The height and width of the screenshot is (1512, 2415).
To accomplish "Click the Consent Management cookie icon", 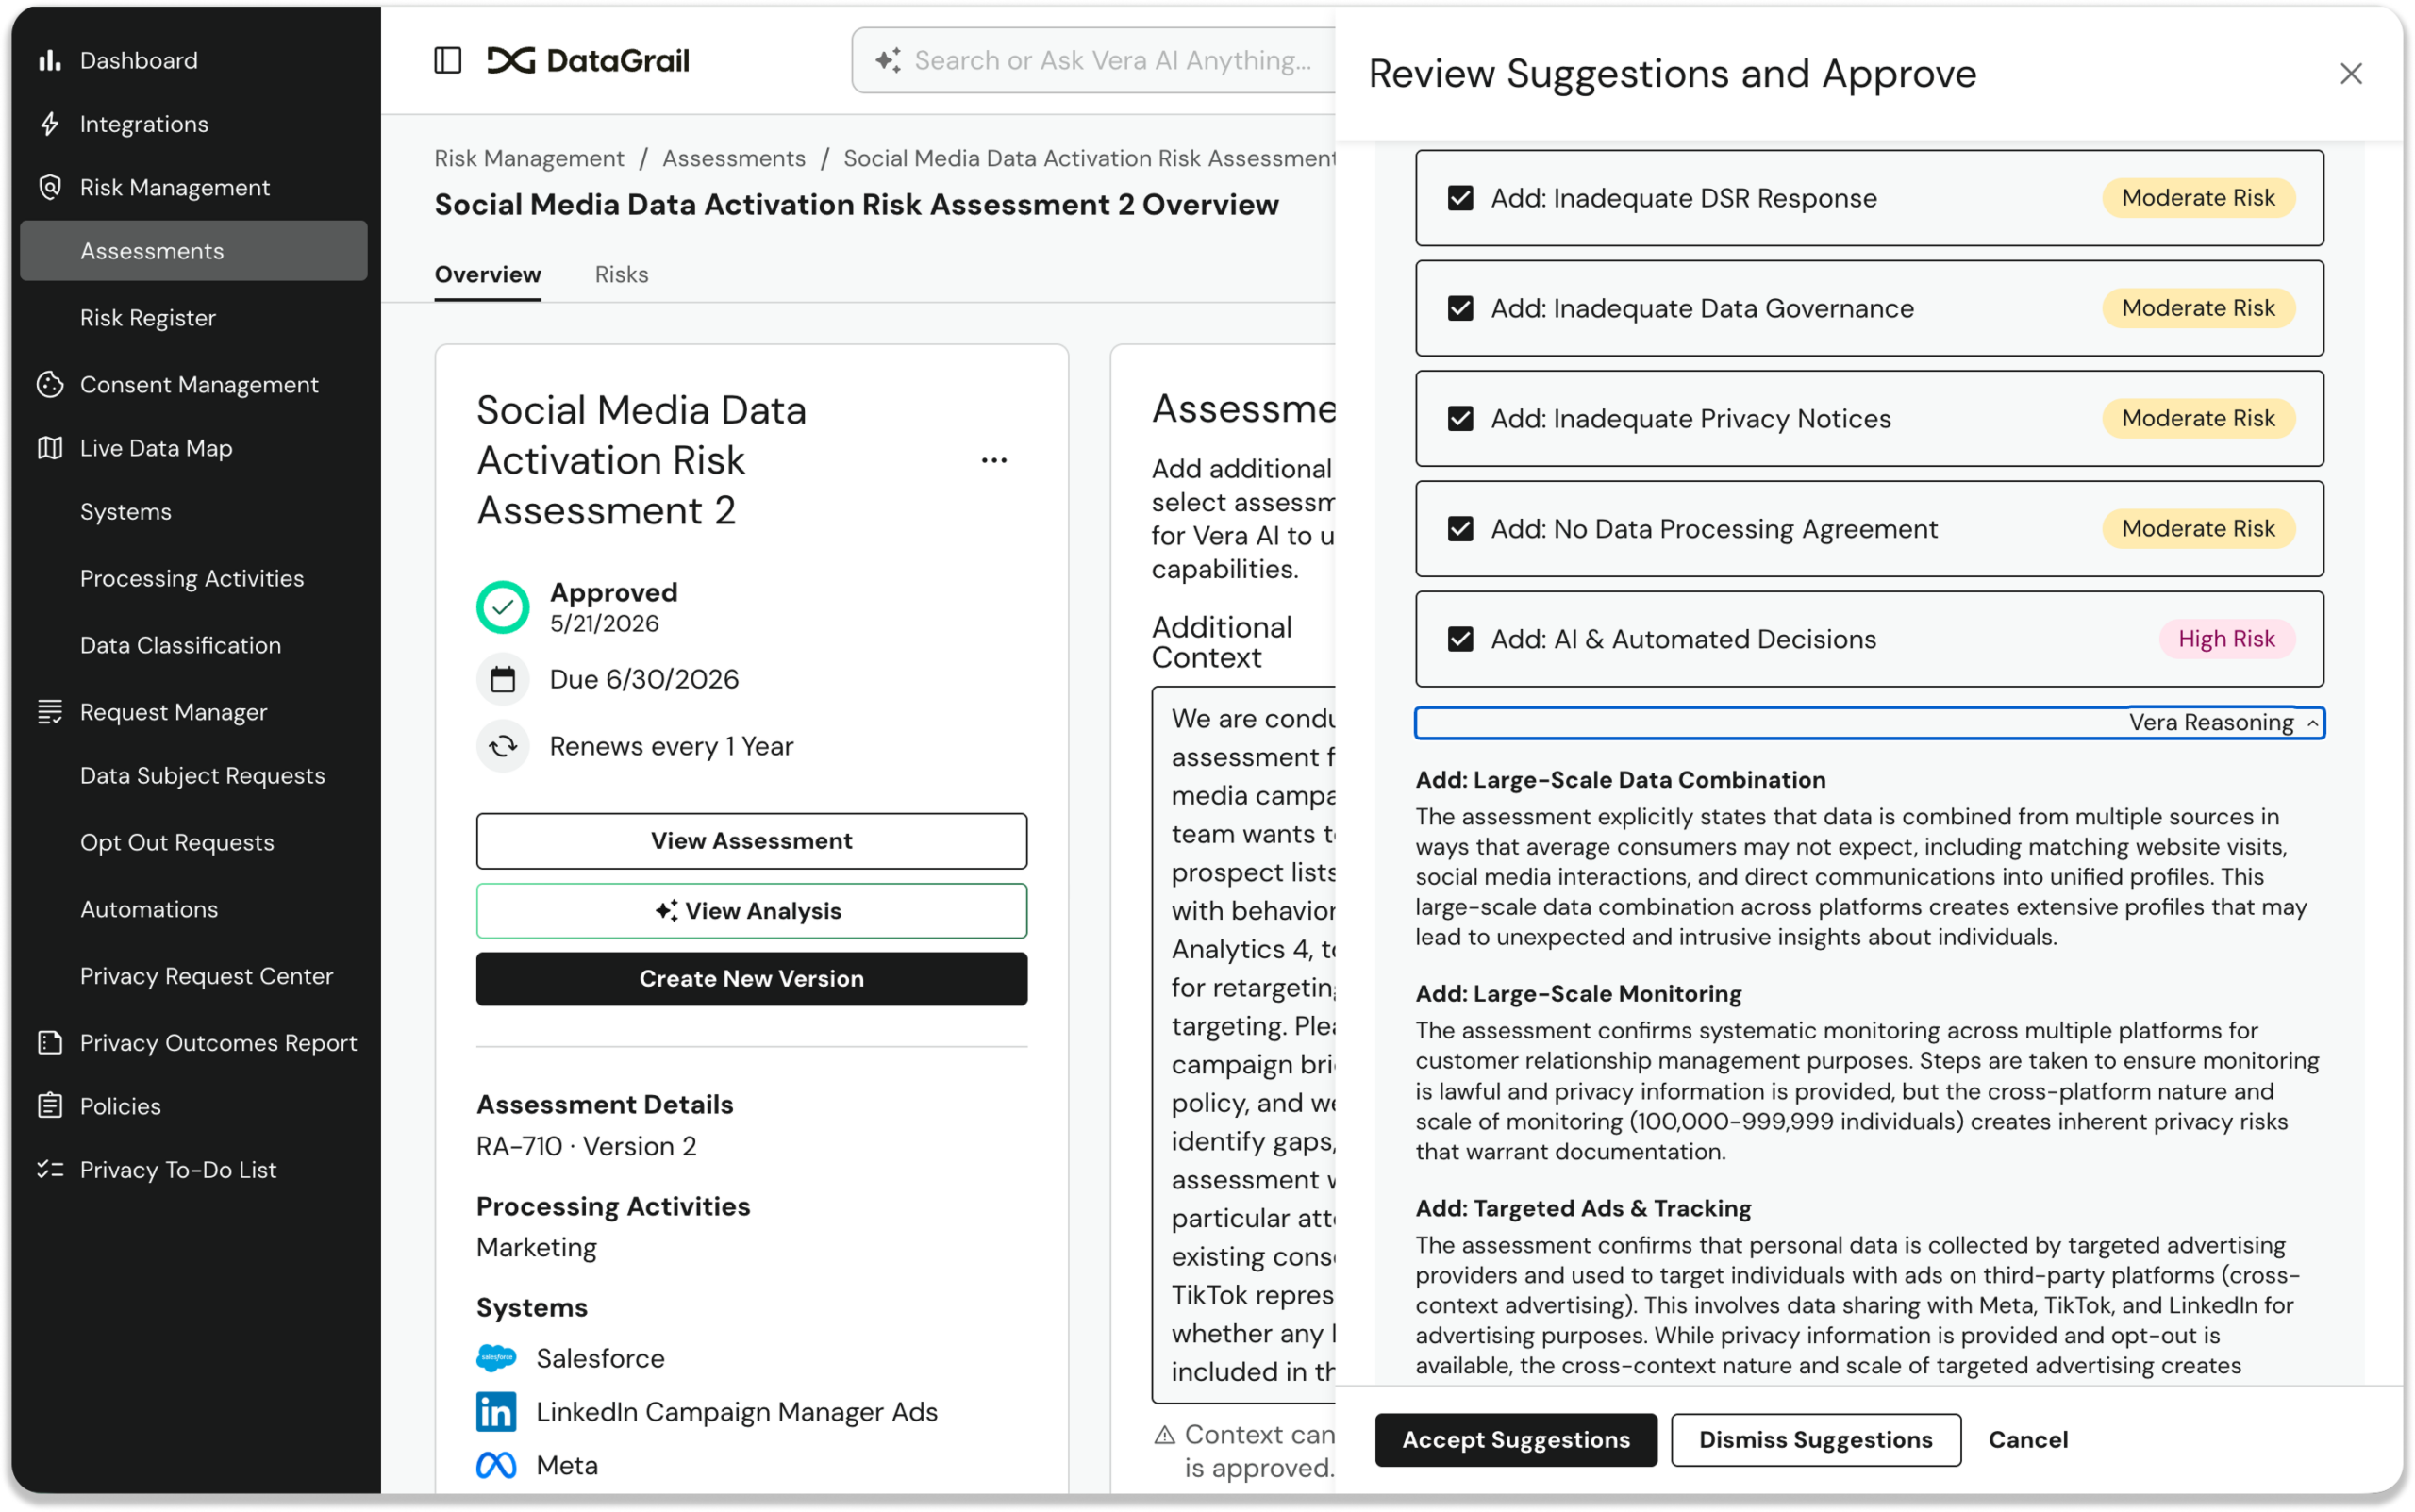I will 49,384.
